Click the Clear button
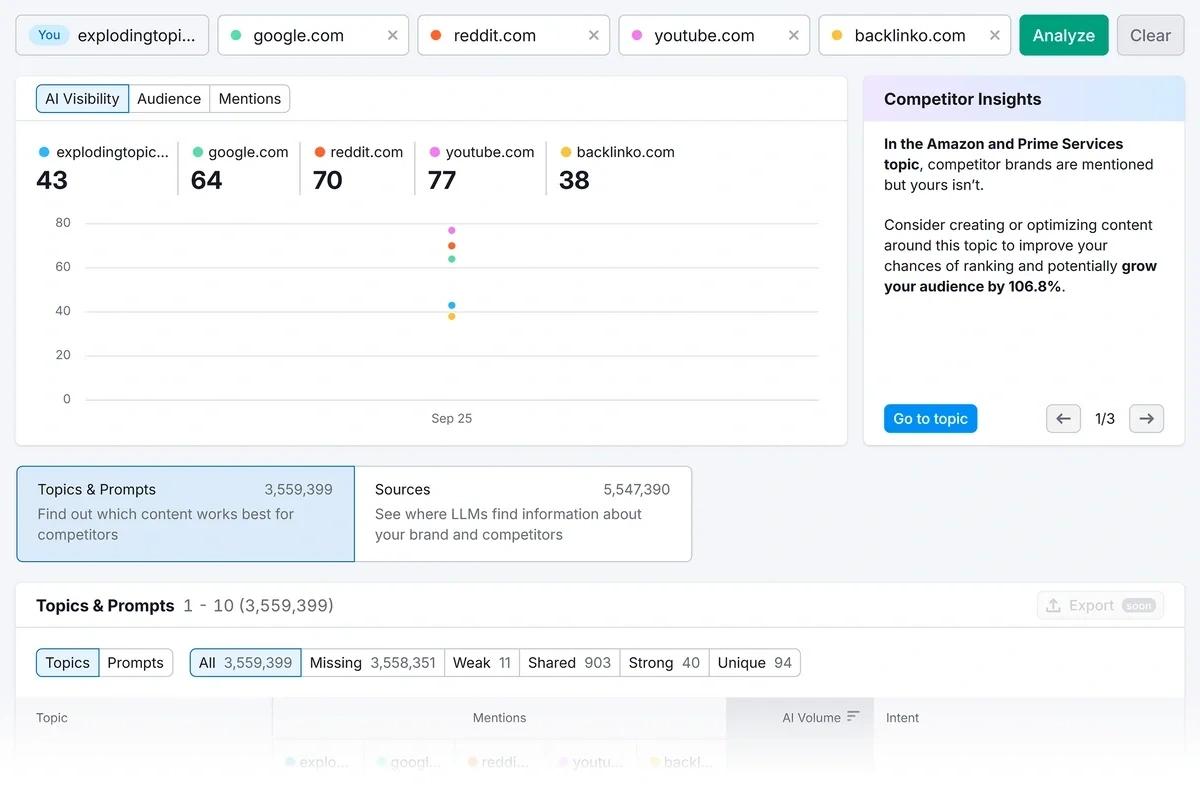 point(1150,35)
